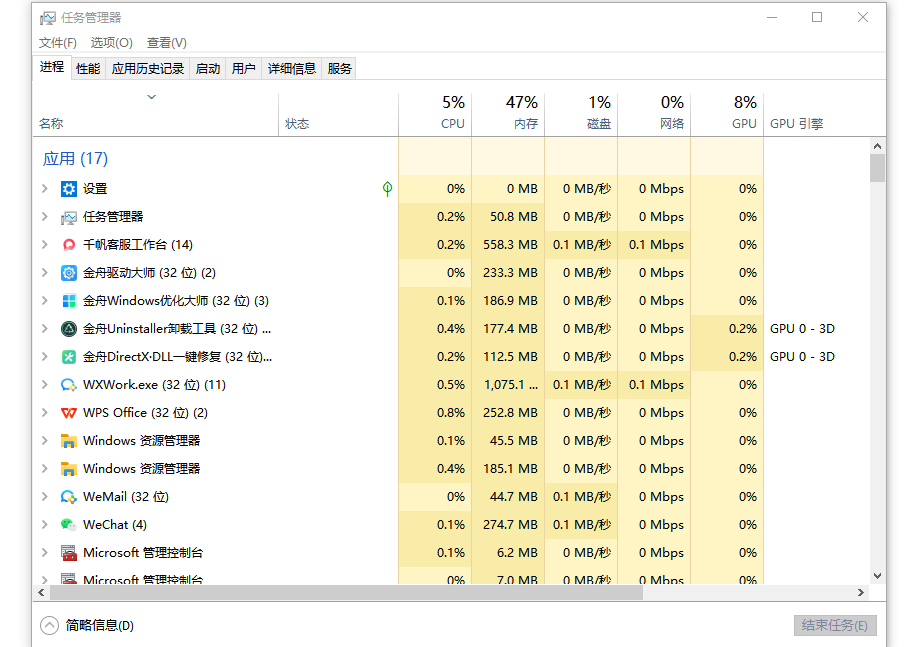The image size is (918, 647).
Task: Expand the WeMail process group
Action: 44,497
